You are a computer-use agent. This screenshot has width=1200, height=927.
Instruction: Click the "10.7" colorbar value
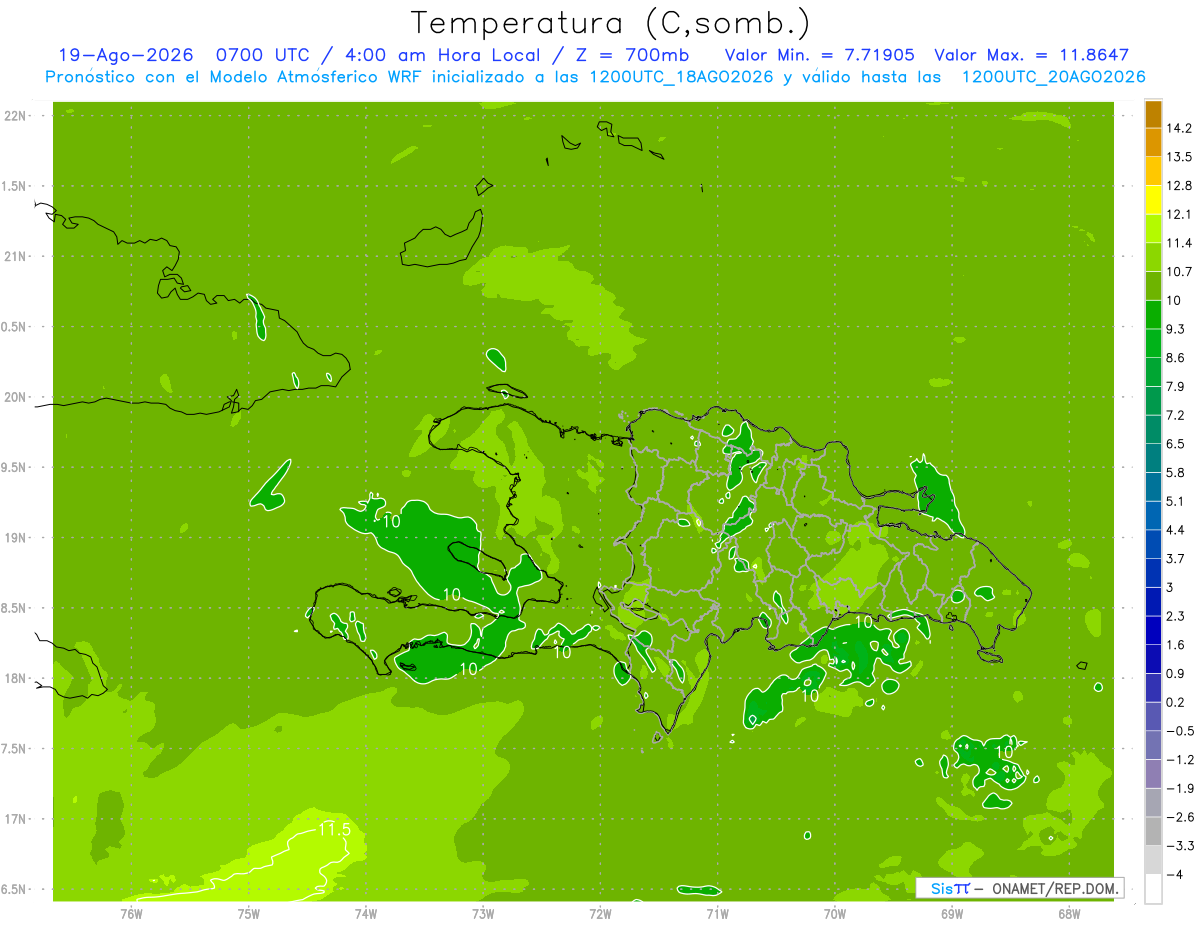pos(1179,272)
